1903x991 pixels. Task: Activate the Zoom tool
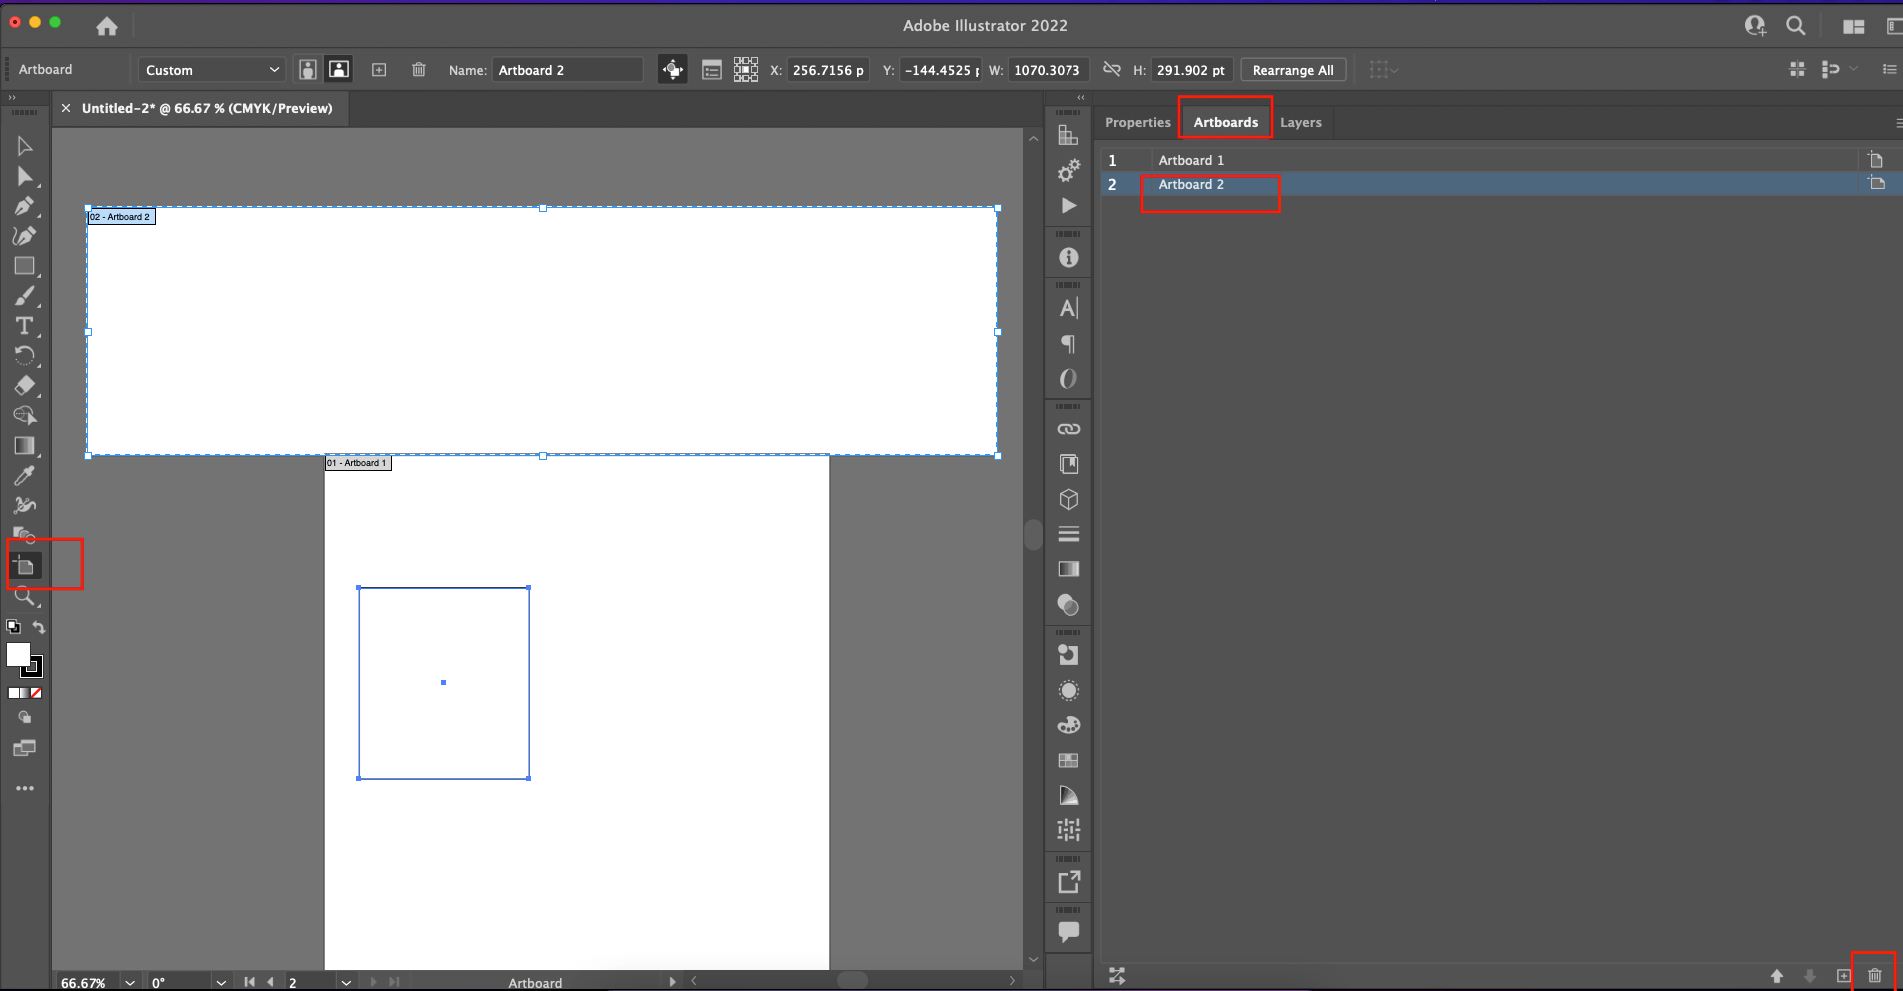25,597
